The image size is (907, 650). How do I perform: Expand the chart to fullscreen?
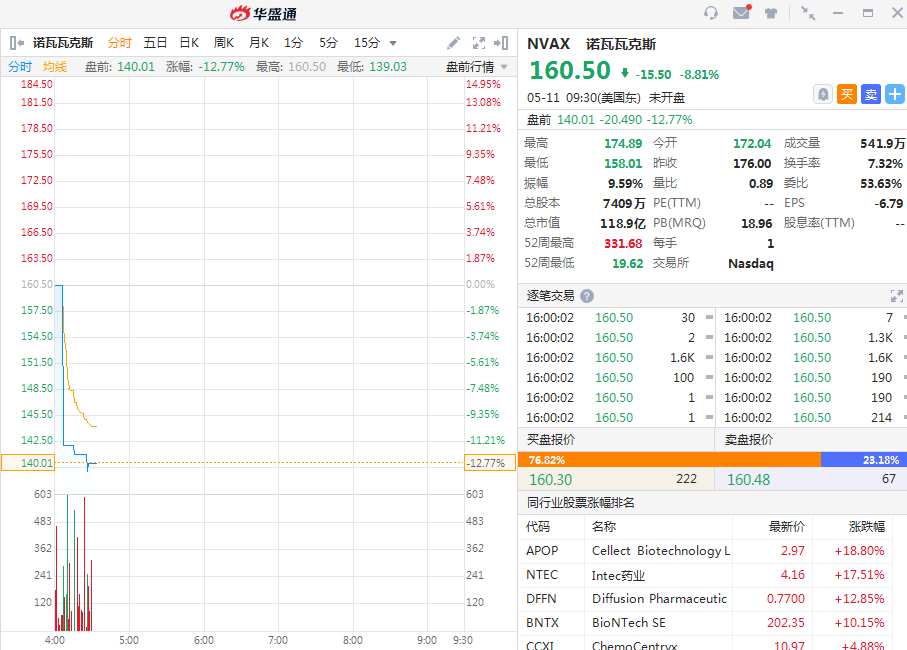[478, 43]
